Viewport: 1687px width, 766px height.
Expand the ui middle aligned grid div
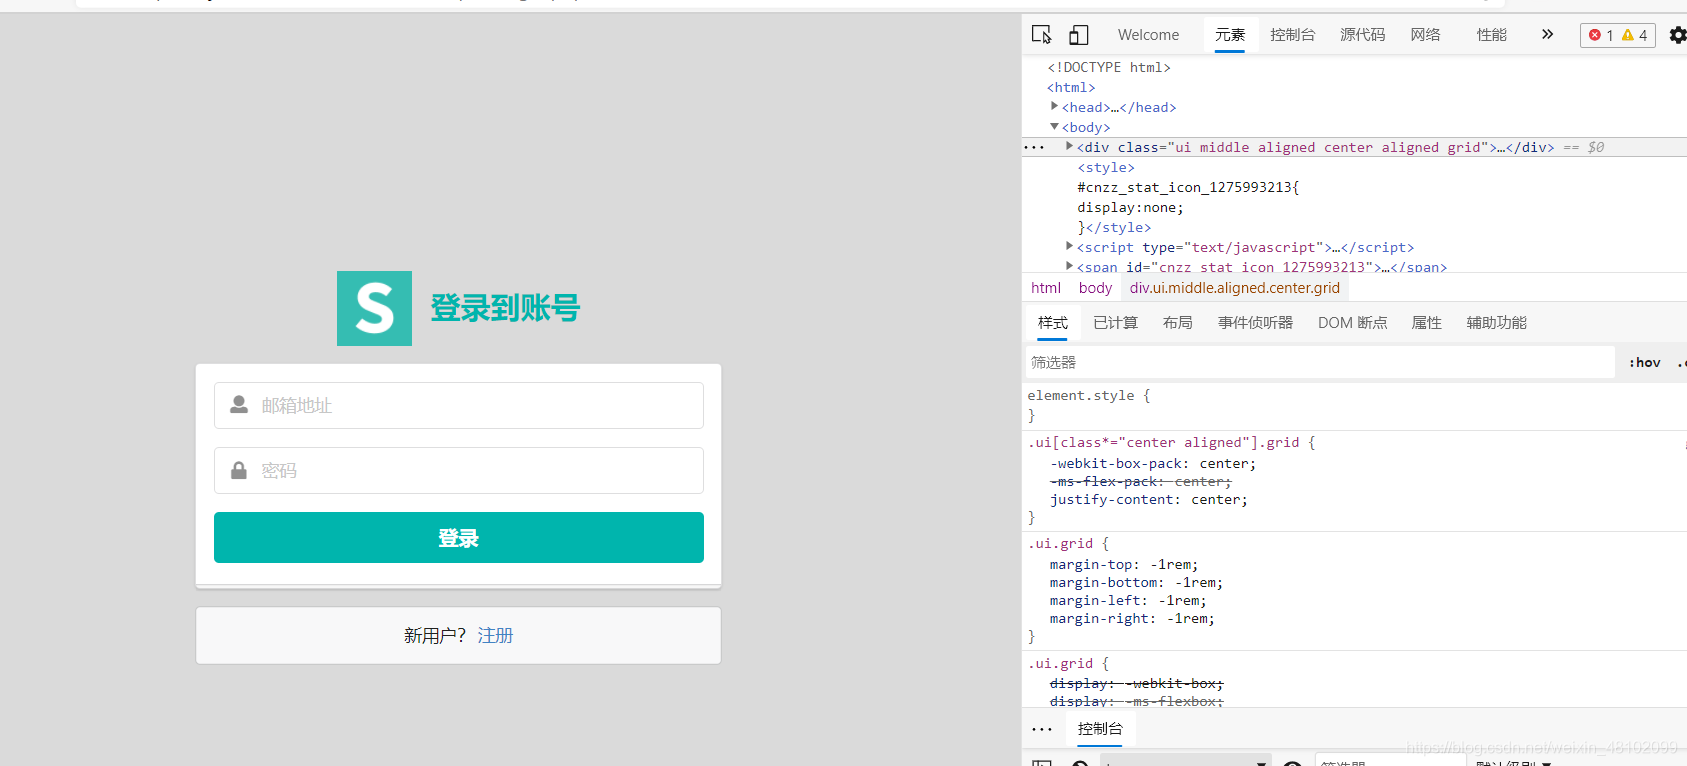point(1069,146)
